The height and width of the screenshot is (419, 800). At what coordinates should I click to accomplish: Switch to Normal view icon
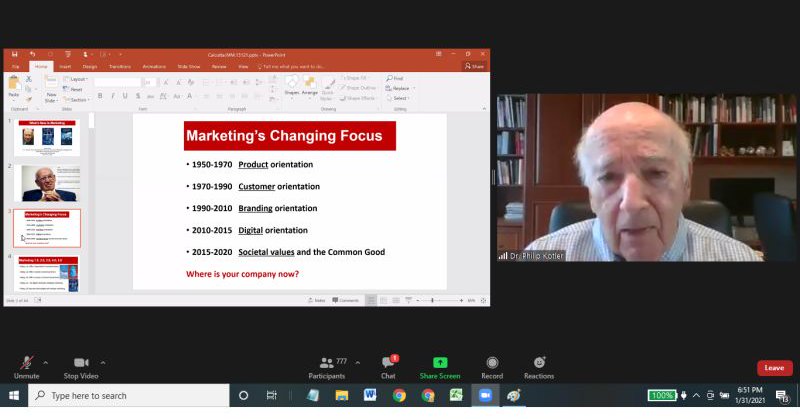click(x=371, y=301)
